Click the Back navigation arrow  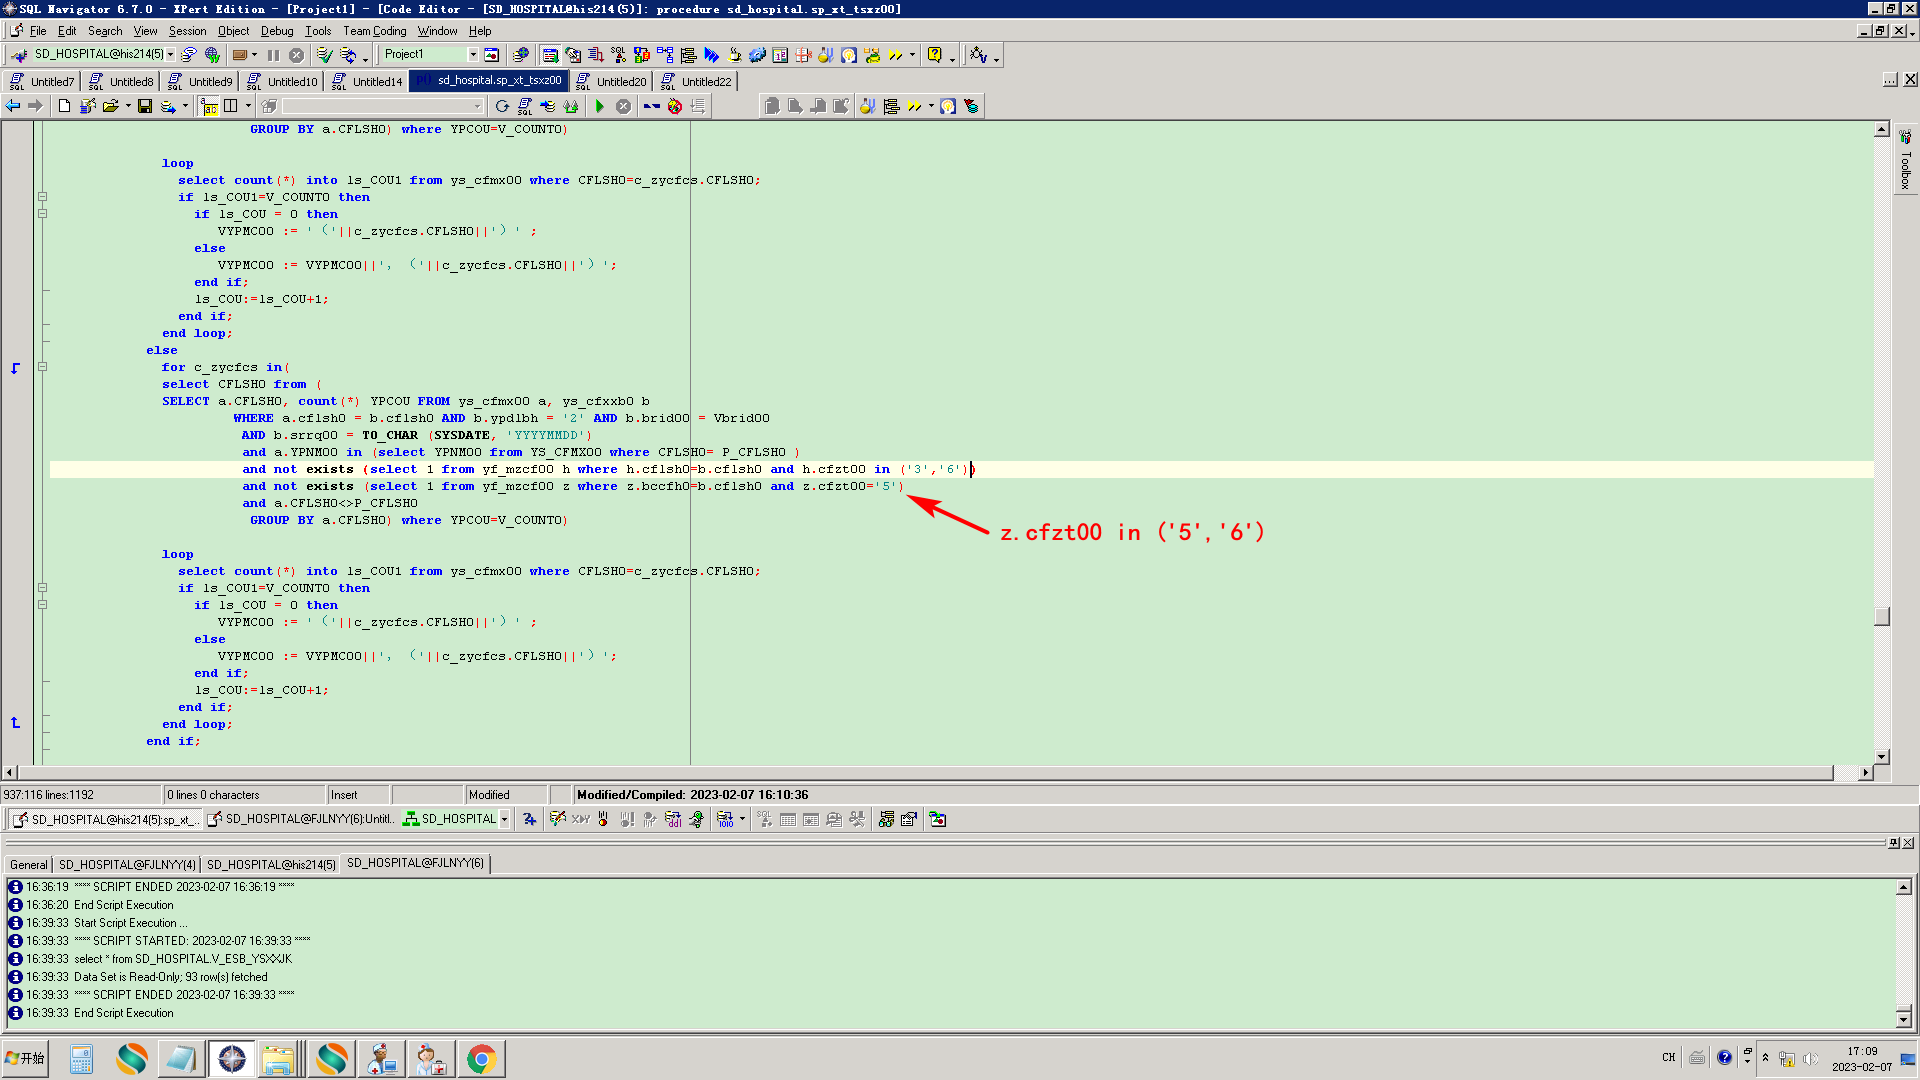point(13,106)
